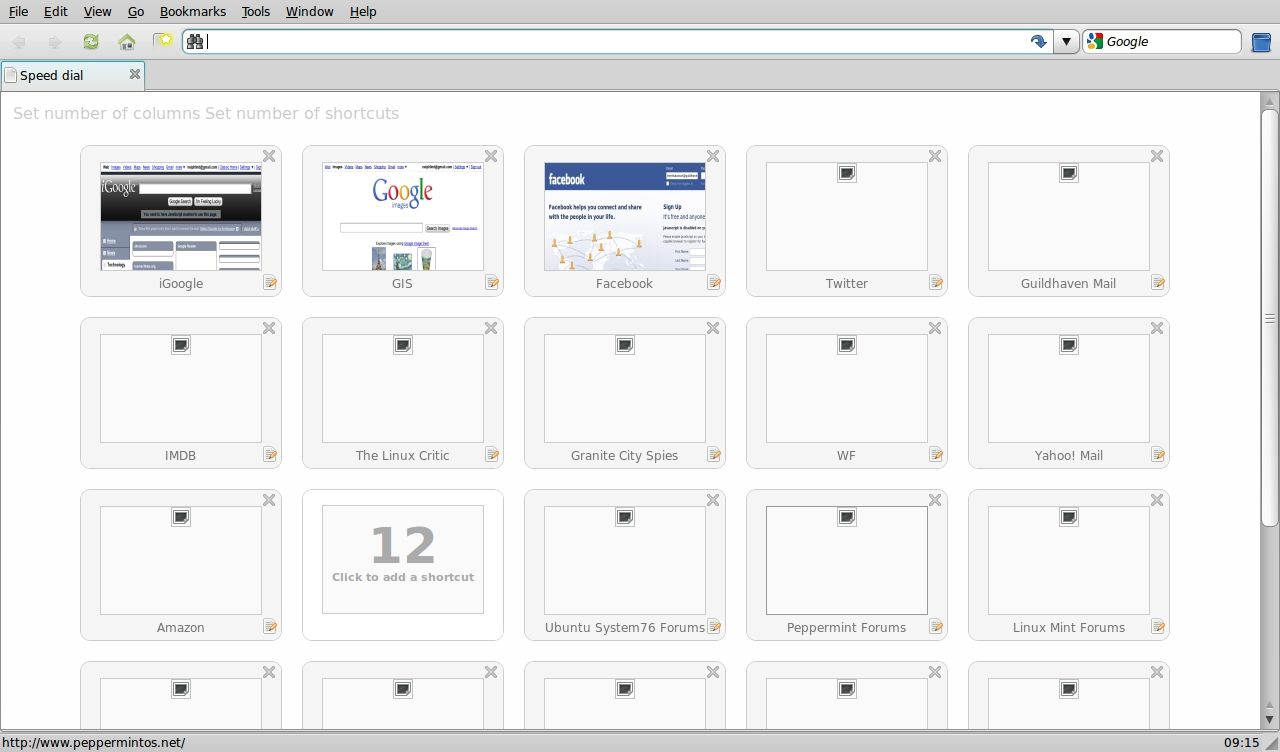Edit the iGoogle shortcut title

tap(270, 283)
